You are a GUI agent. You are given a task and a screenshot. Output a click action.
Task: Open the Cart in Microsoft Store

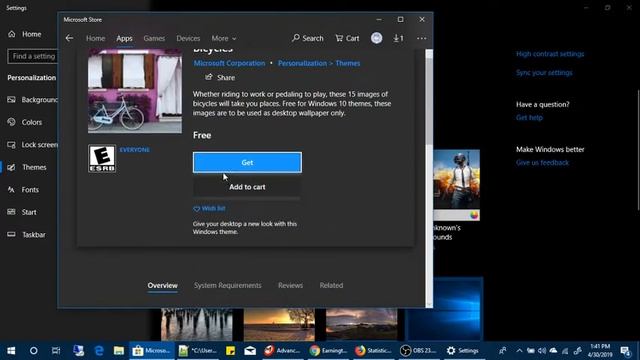347,38
